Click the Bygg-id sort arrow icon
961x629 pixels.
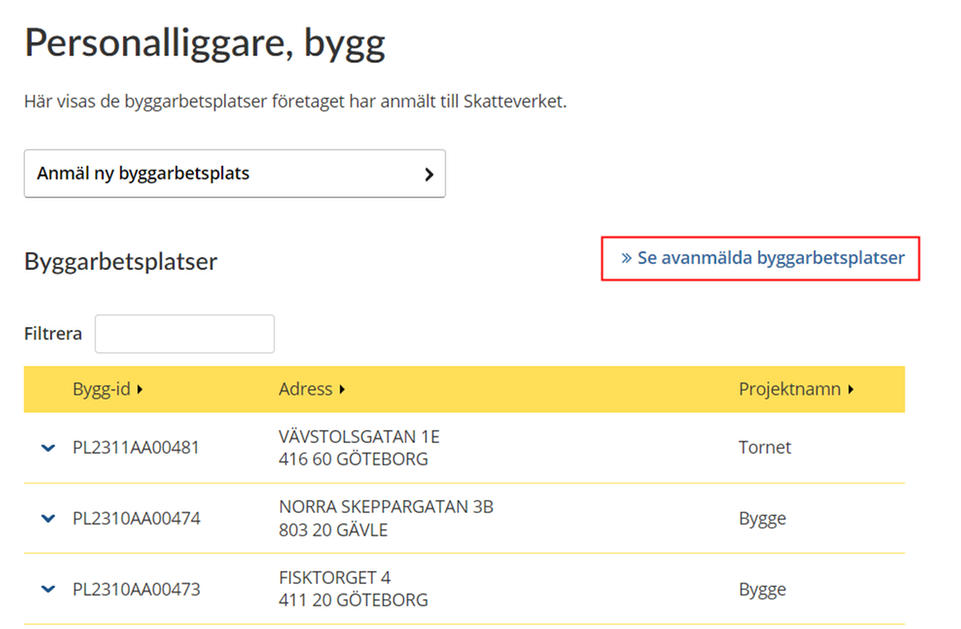tap(140, 389)
